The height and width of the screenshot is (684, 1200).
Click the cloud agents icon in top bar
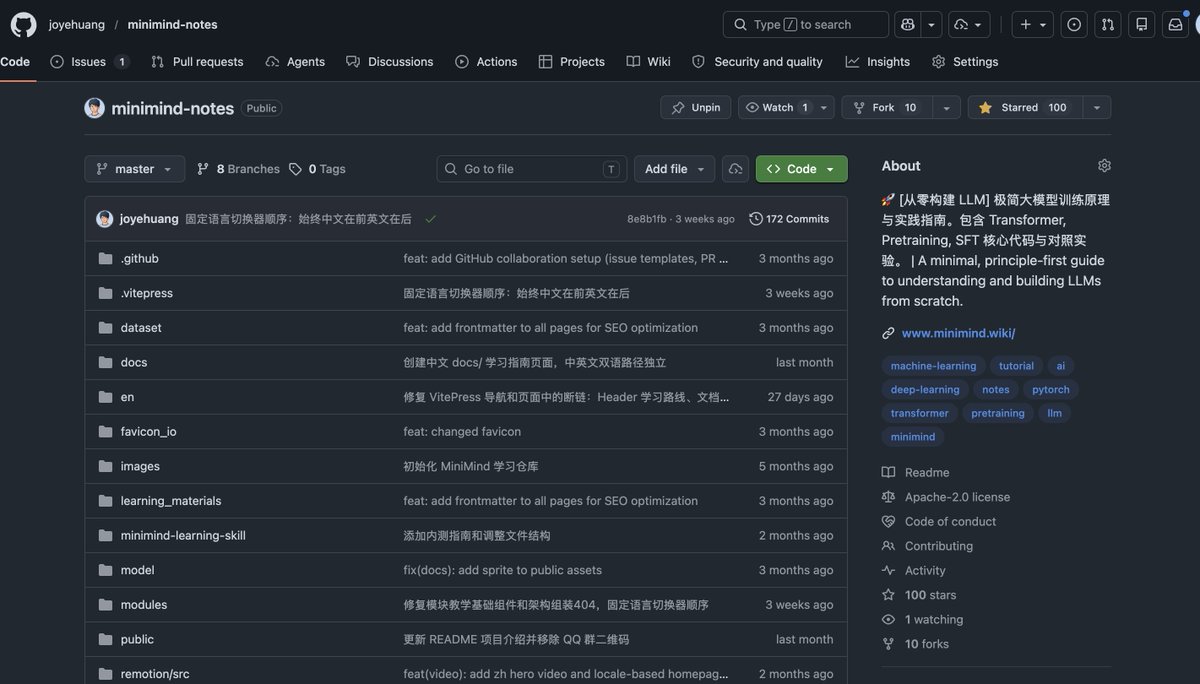[961, 24]
